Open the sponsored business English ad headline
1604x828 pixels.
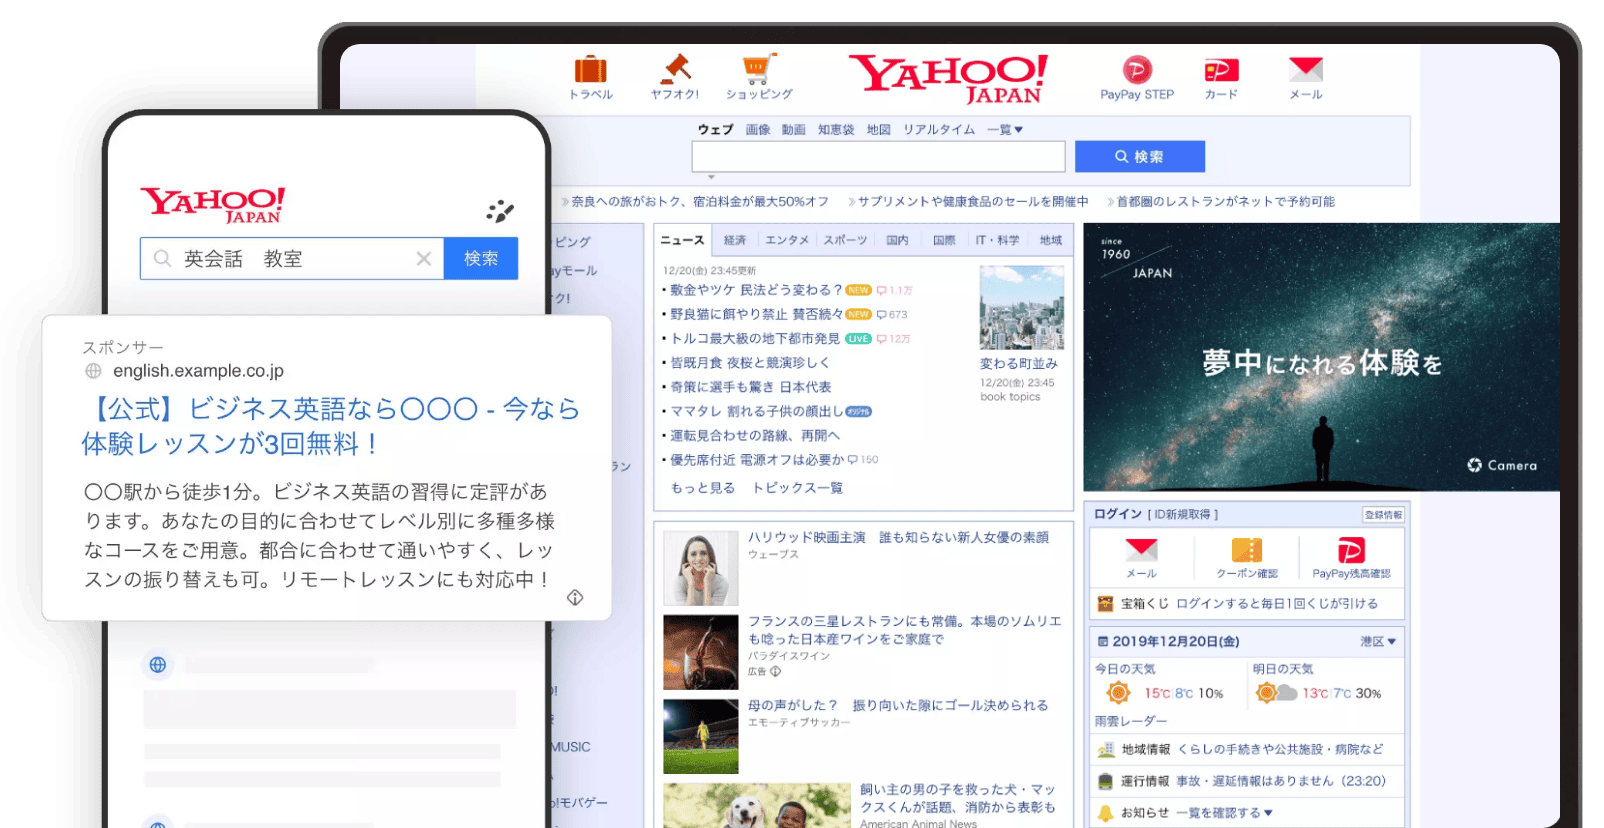coord(330,426)
